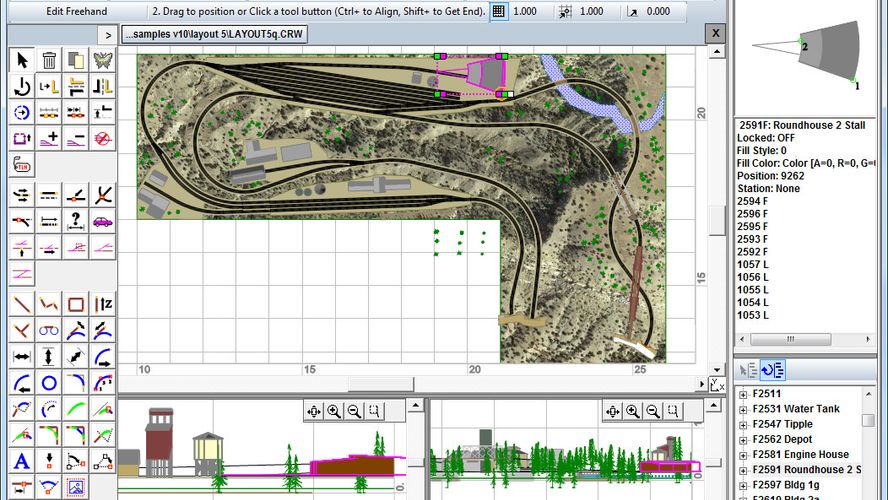
Task: Expand the F2581 Engine House node
Action: pyautogui.click(x=743, y=454)
